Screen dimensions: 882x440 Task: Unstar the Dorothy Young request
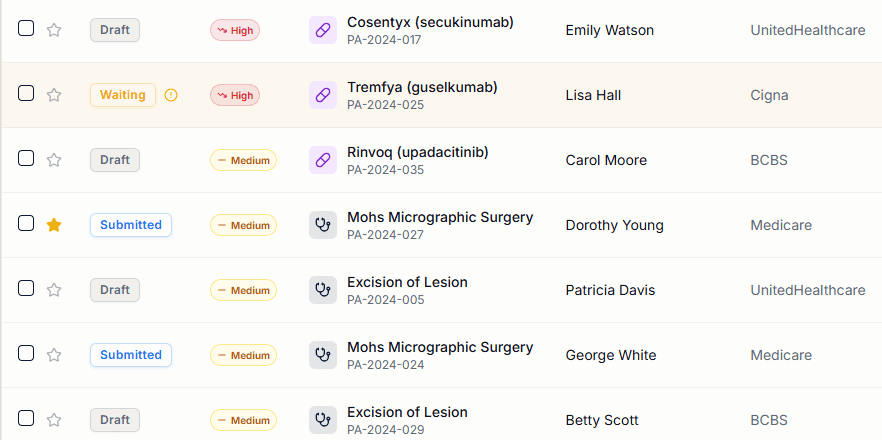click(x=54, y=225)
